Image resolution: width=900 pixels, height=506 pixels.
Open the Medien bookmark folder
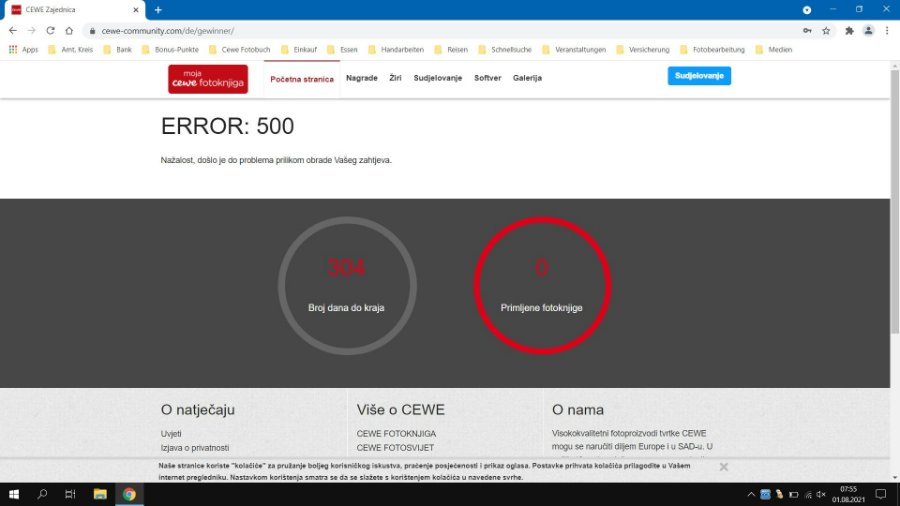pyautogui.click(x=774, y=50)
